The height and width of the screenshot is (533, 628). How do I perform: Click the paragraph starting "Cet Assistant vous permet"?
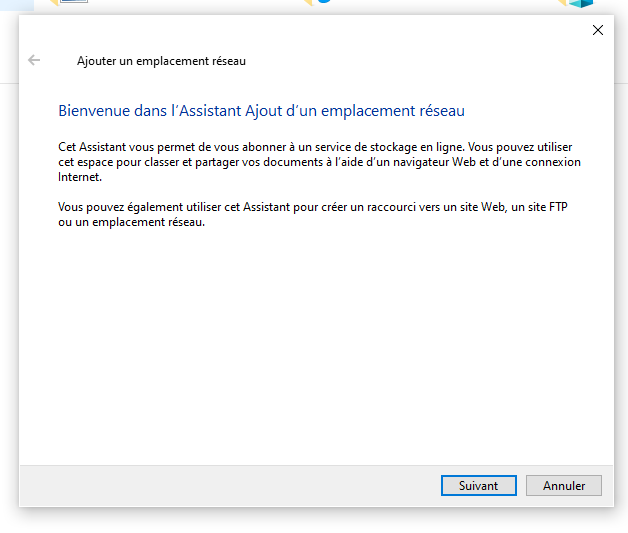pyautogui.click(x=300, y=161)
